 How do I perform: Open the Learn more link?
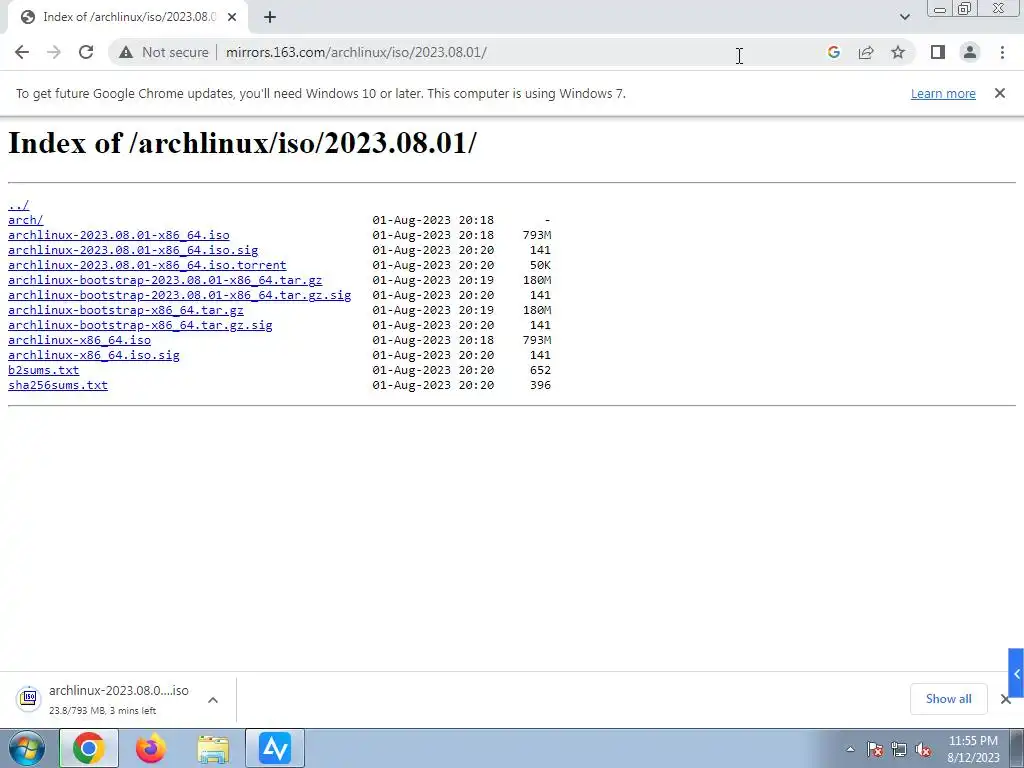click(x=943, y=94)
